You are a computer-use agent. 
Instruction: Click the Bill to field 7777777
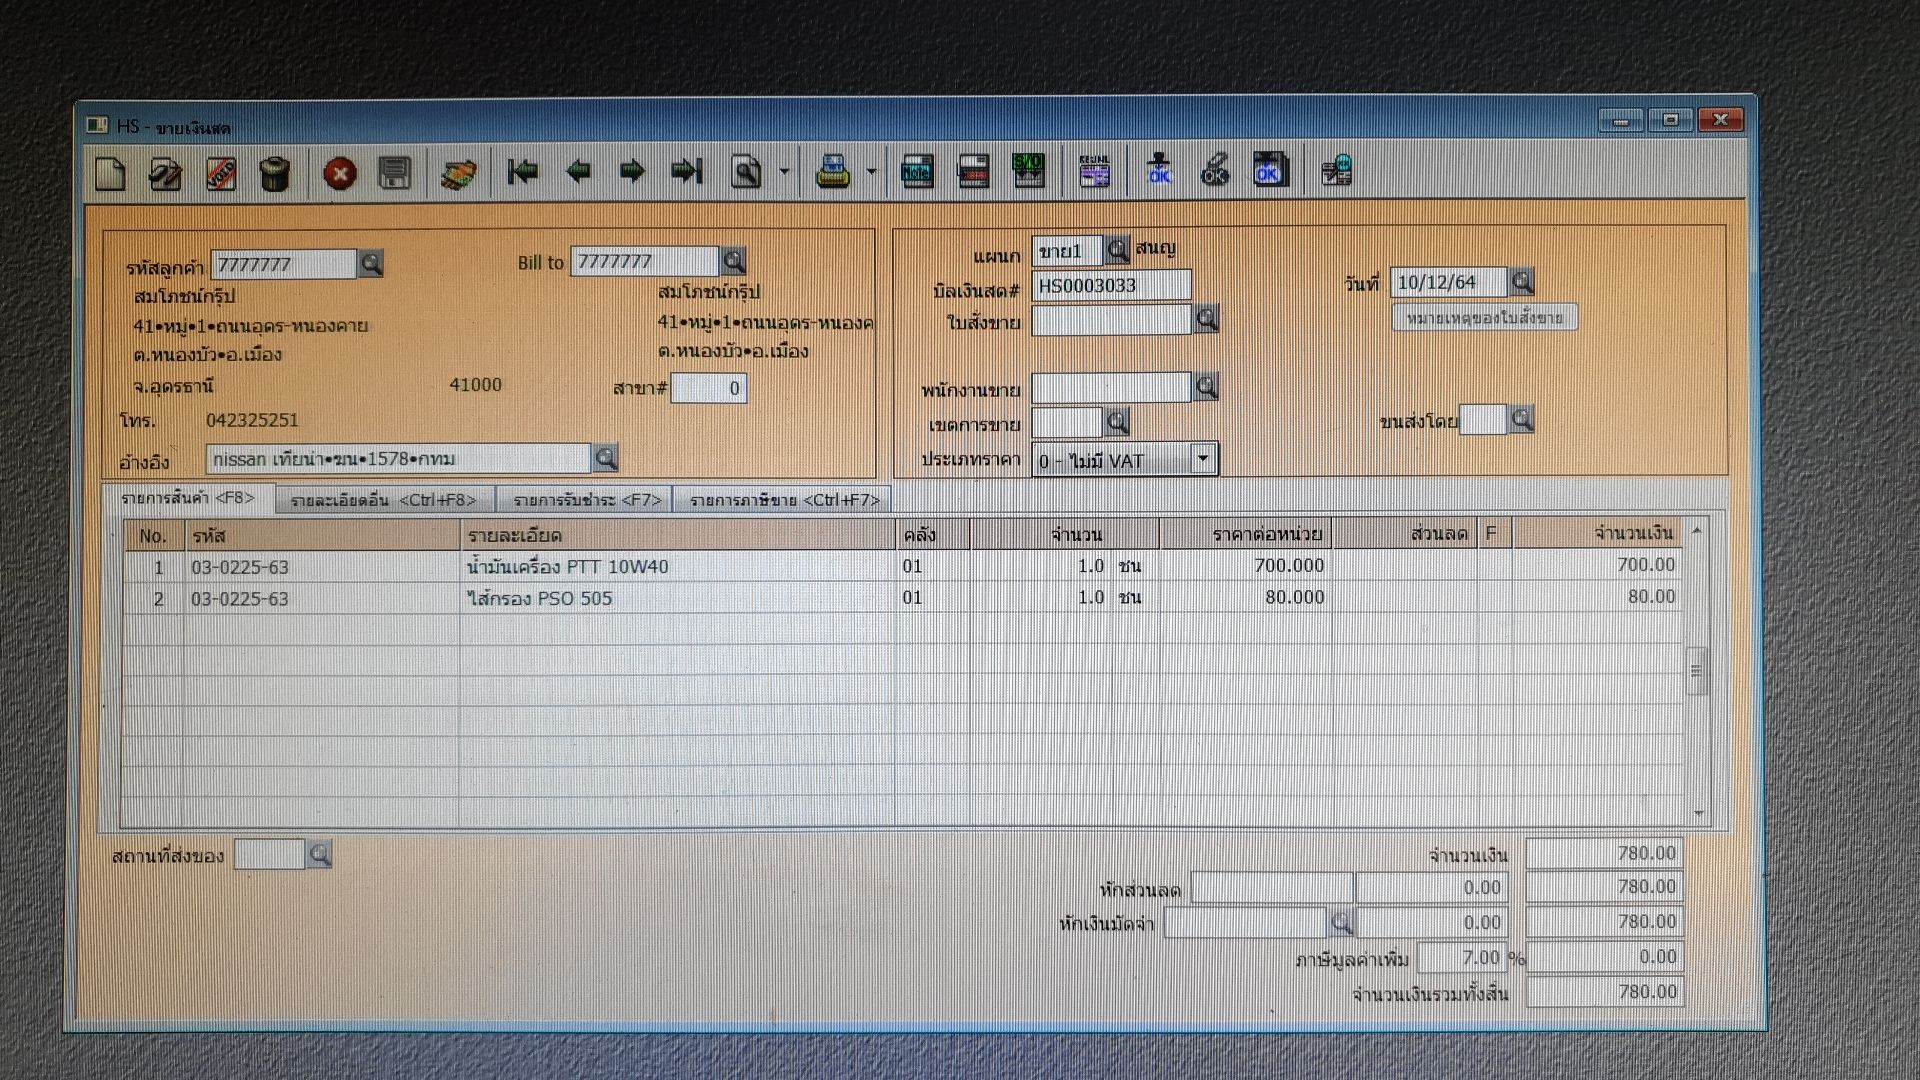click(x=644, y=261)
